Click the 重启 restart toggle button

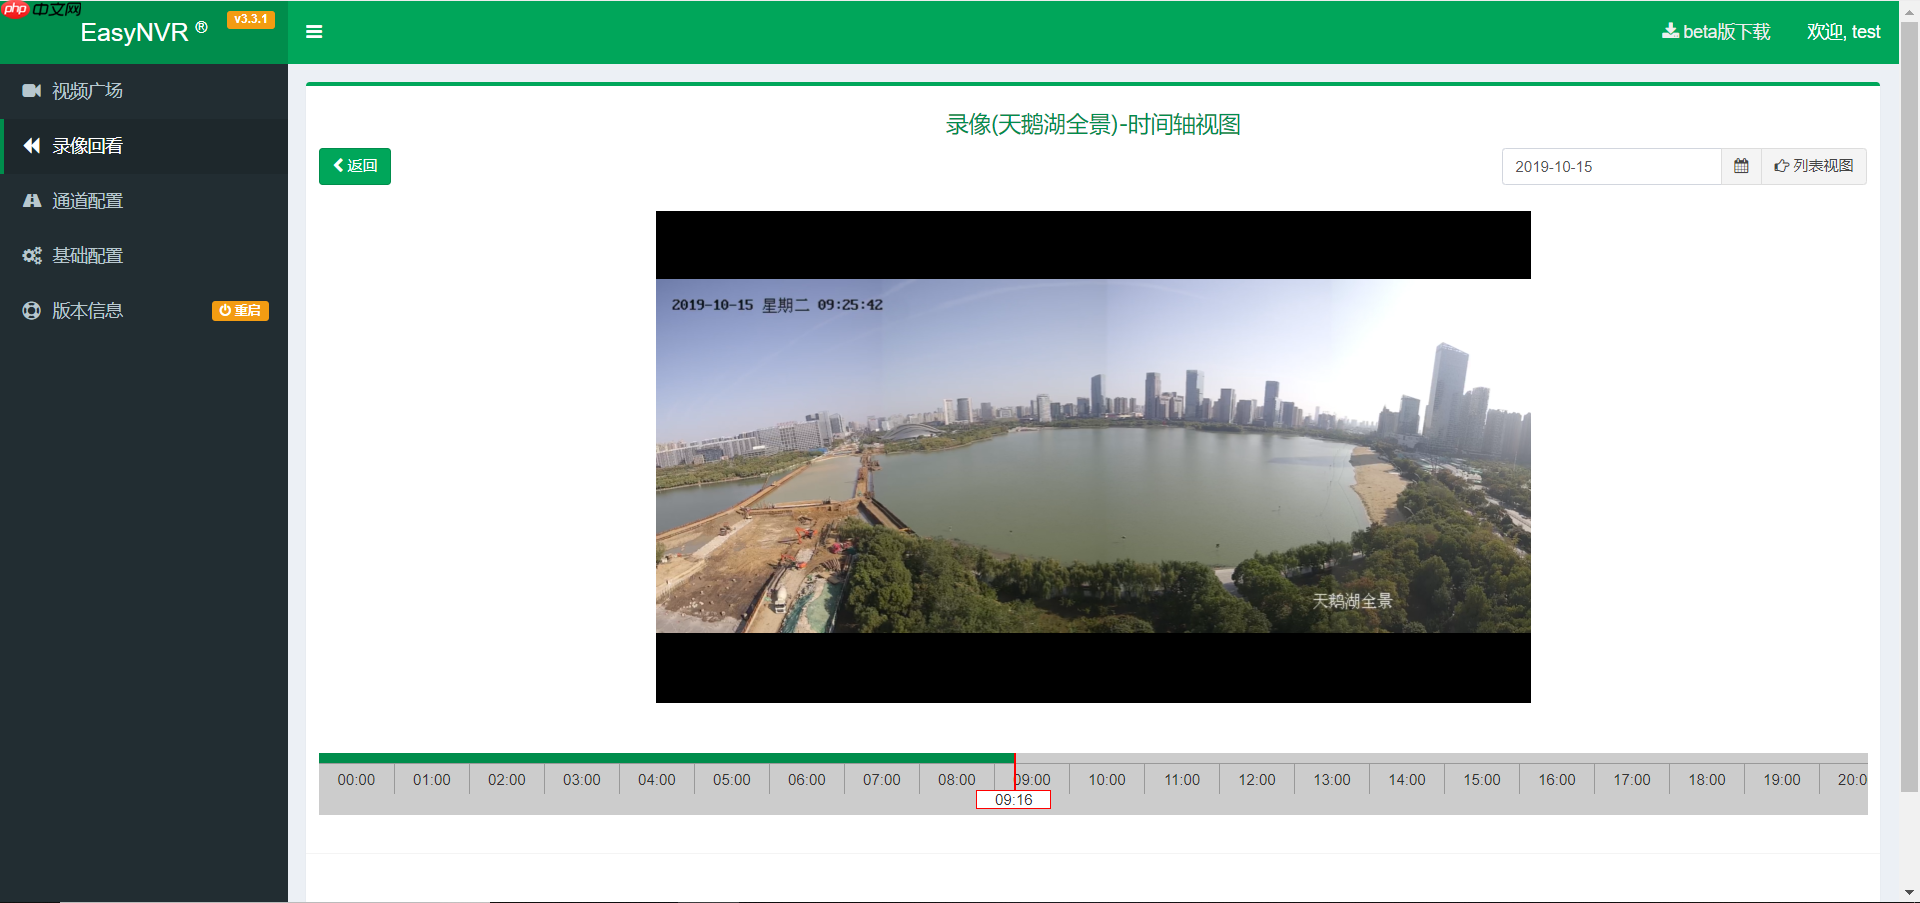(239, 310)
